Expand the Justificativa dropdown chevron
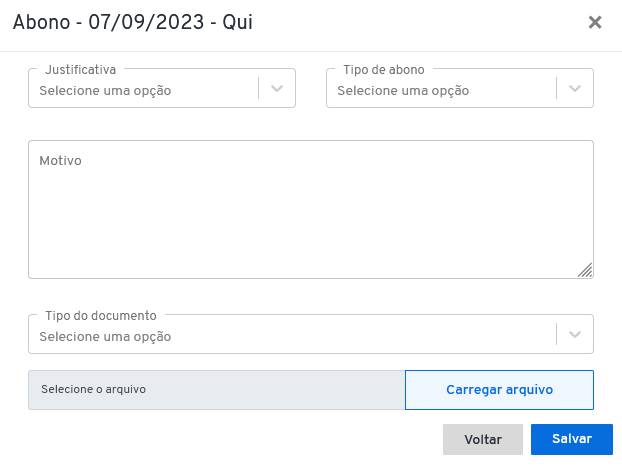The width and height of the screenshot is (622, 466). click(x=277, y=88)
